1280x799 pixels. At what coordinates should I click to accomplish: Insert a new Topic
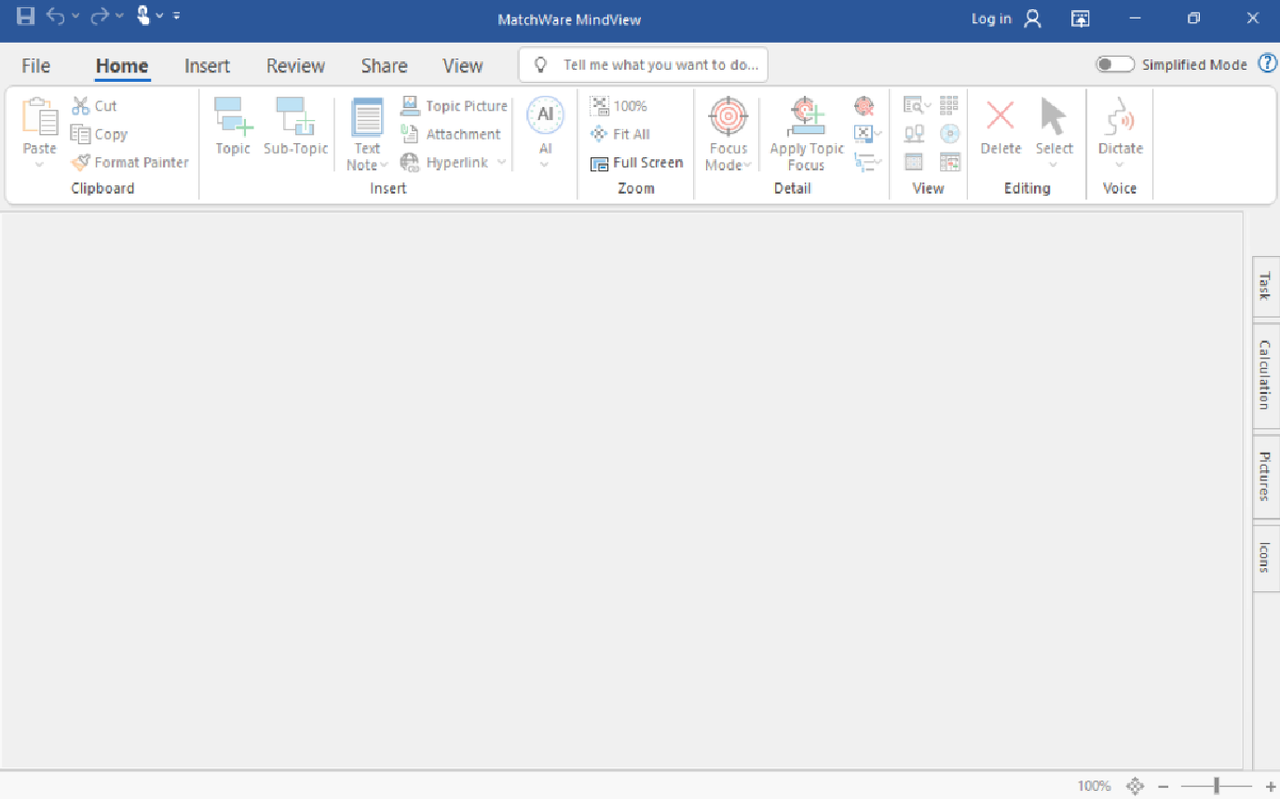tap(233, 126)
